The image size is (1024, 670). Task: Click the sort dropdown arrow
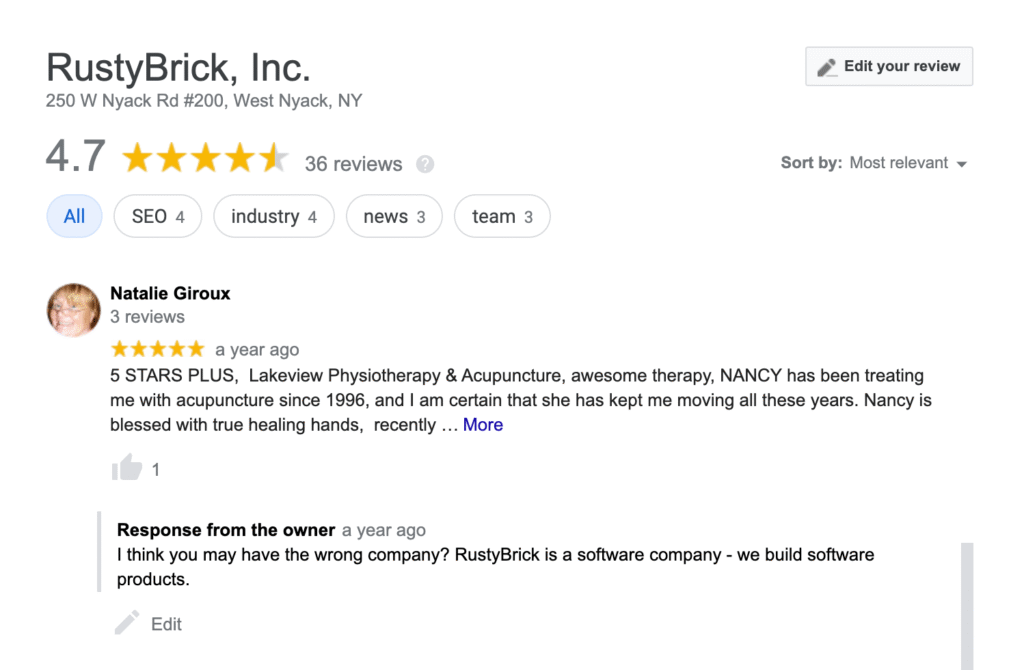point(962,164)
